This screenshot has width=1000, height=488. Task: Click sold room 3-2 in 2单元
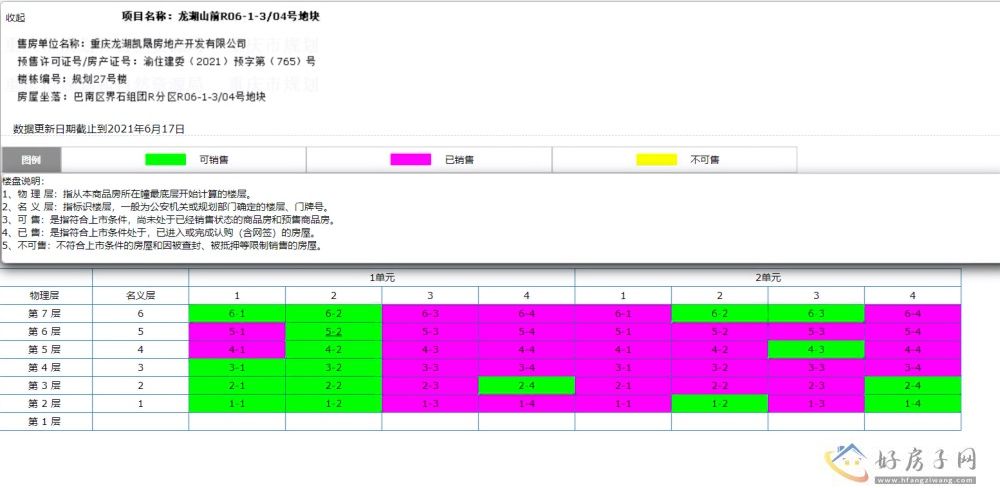719,367
